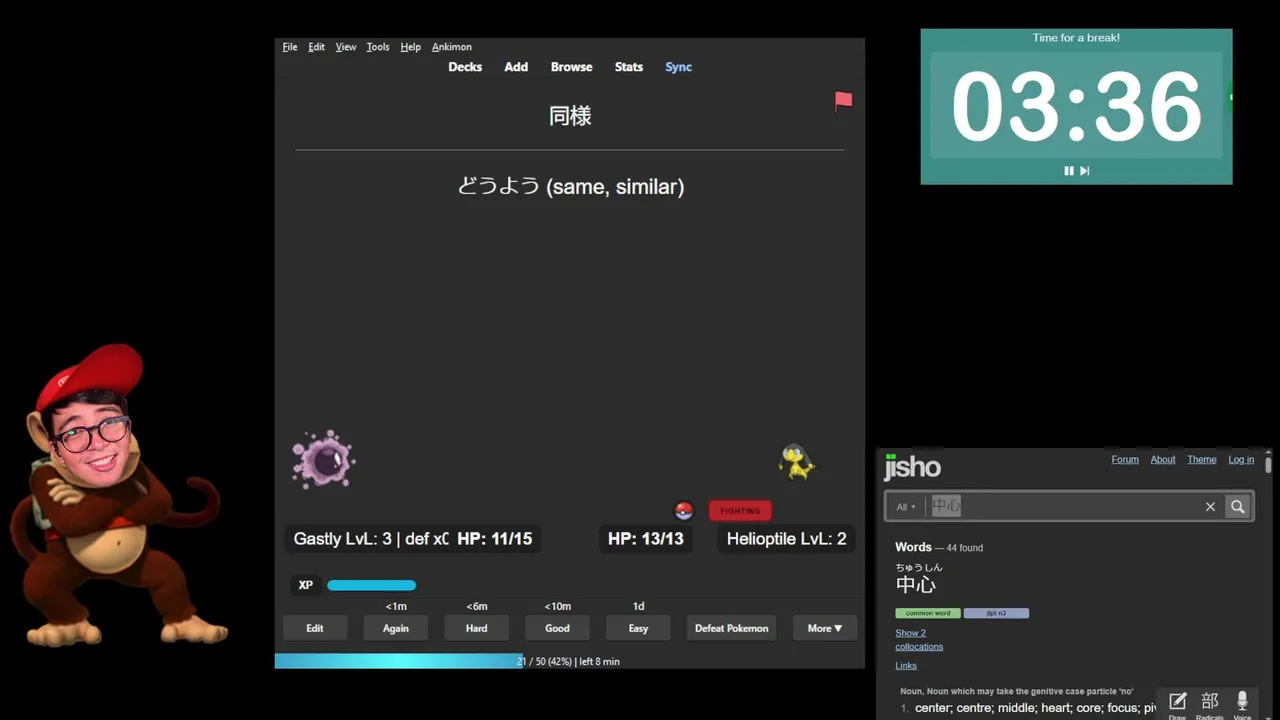Open the Jisho About link

pos(1163,460)
